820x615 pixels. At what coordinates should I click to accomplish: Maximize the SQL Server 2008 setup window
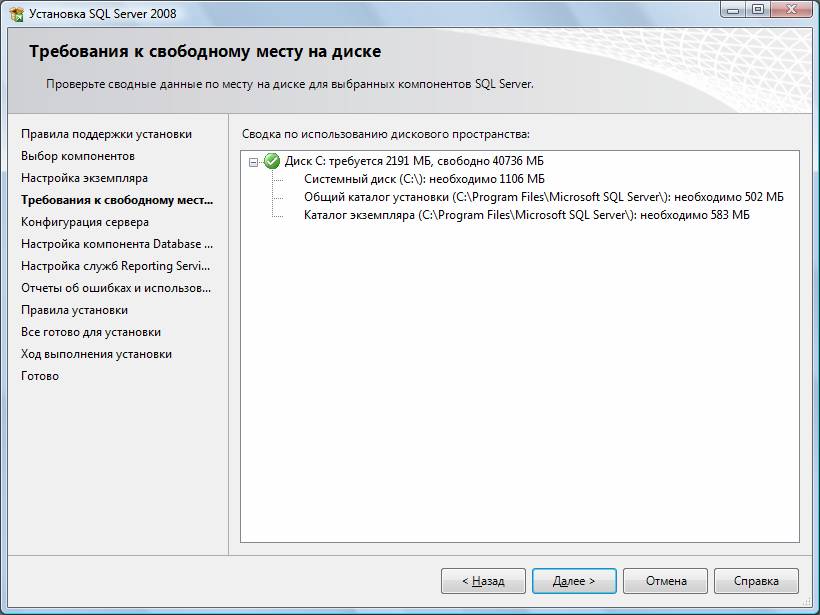click(x=758, y=10)
